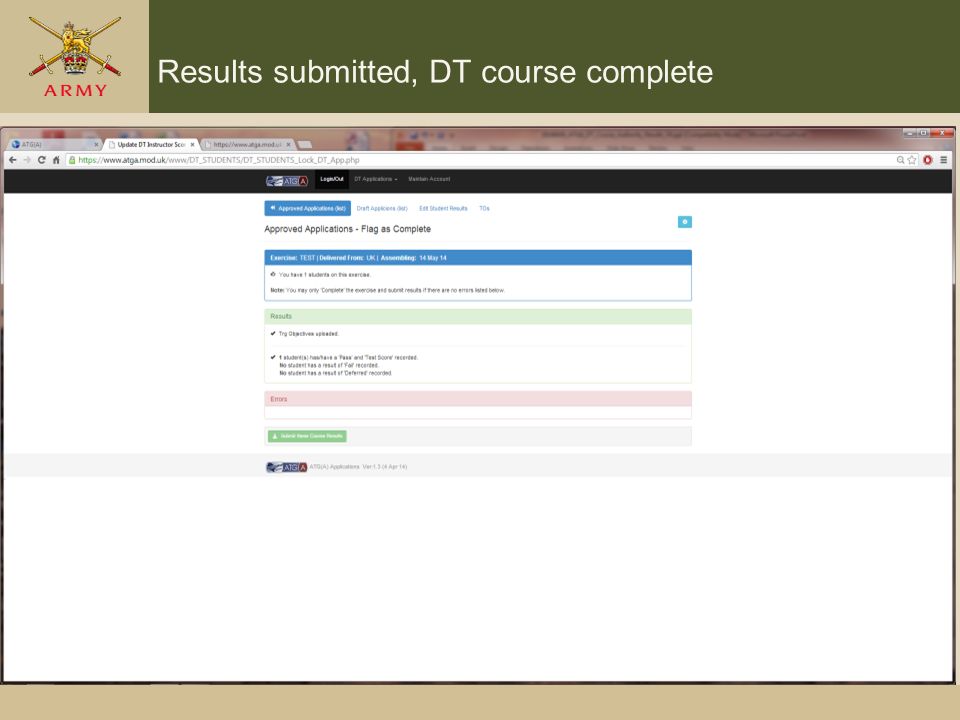The height and width of the screenshot is (720, 960).
Task: Click the green Submit course results button
Action: click(307, 436)
